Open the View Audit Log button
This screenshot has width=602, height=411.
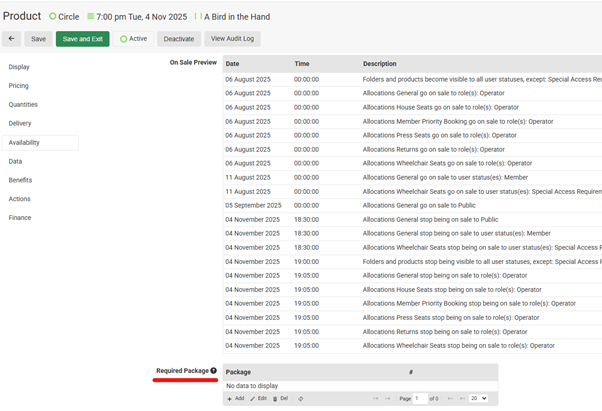click(x=232, y=39)
